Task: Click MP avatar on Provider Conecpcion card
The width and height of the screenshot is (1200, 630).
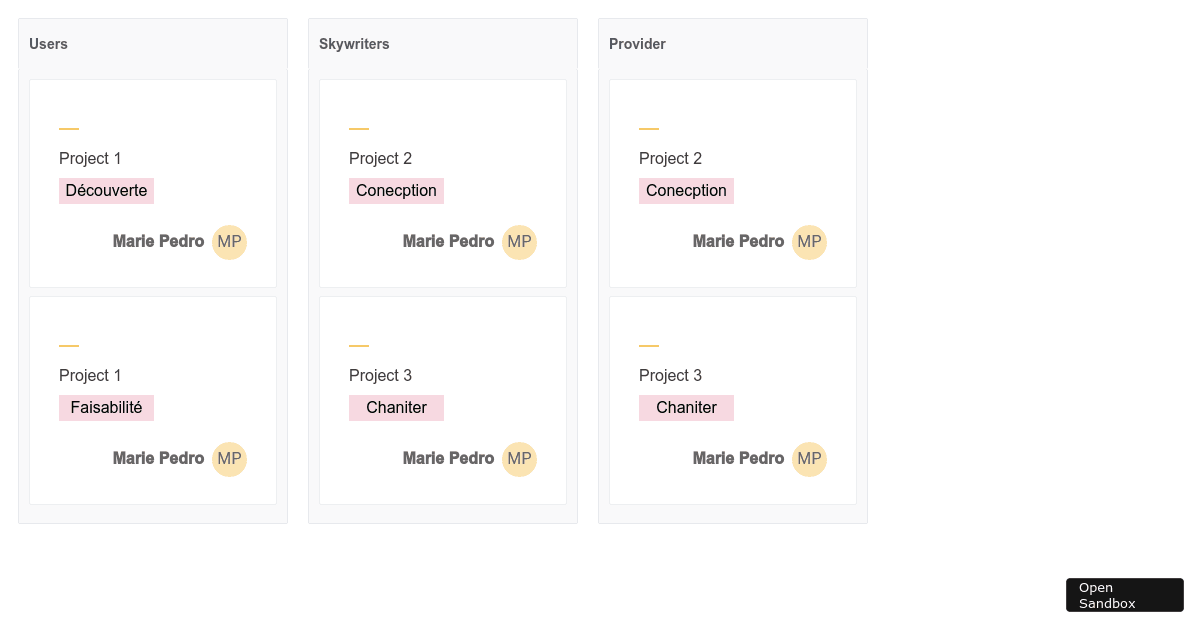Action: pyautogui.click(x=809, y=242)
